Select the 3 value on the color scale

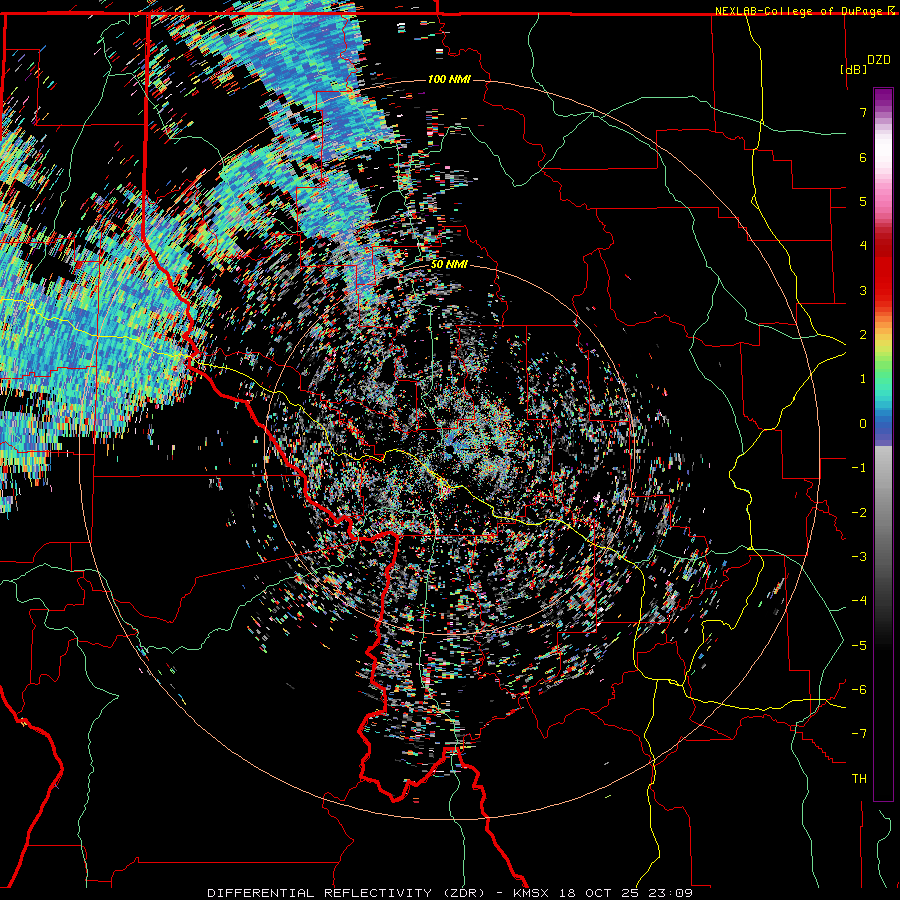tap(863, 290)
